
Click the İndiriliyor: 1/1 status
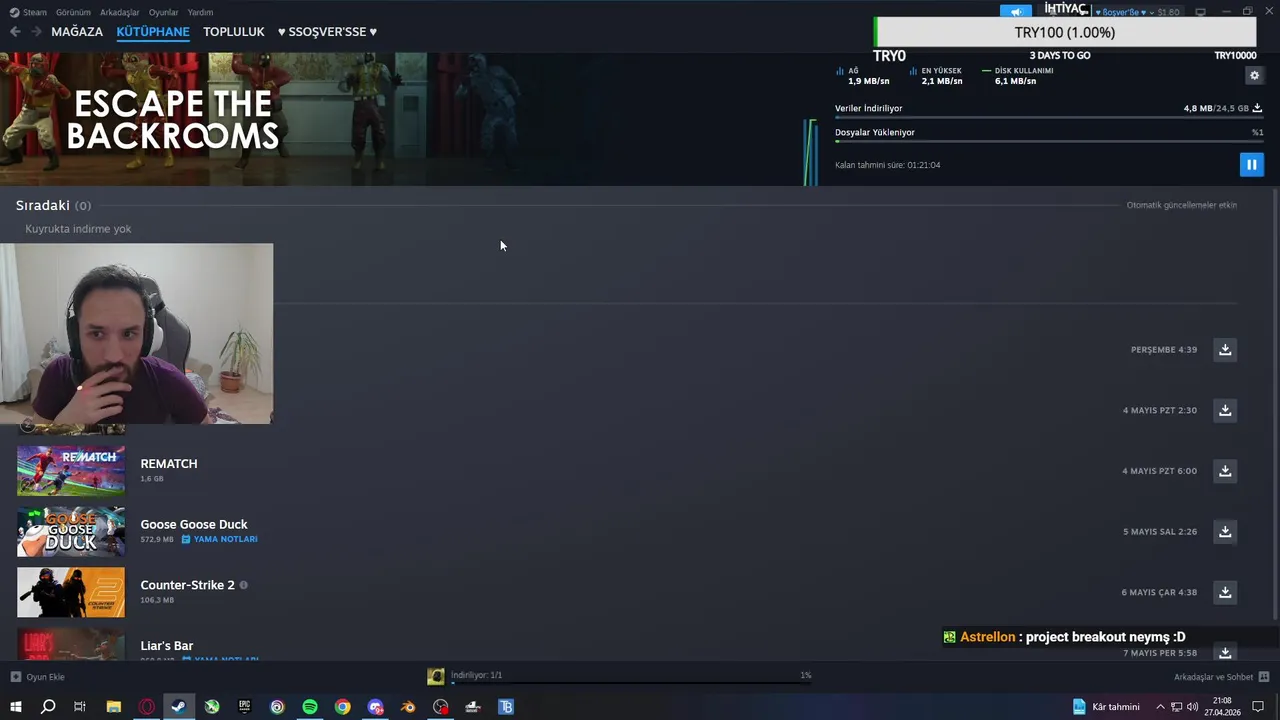tap(476, 675)
